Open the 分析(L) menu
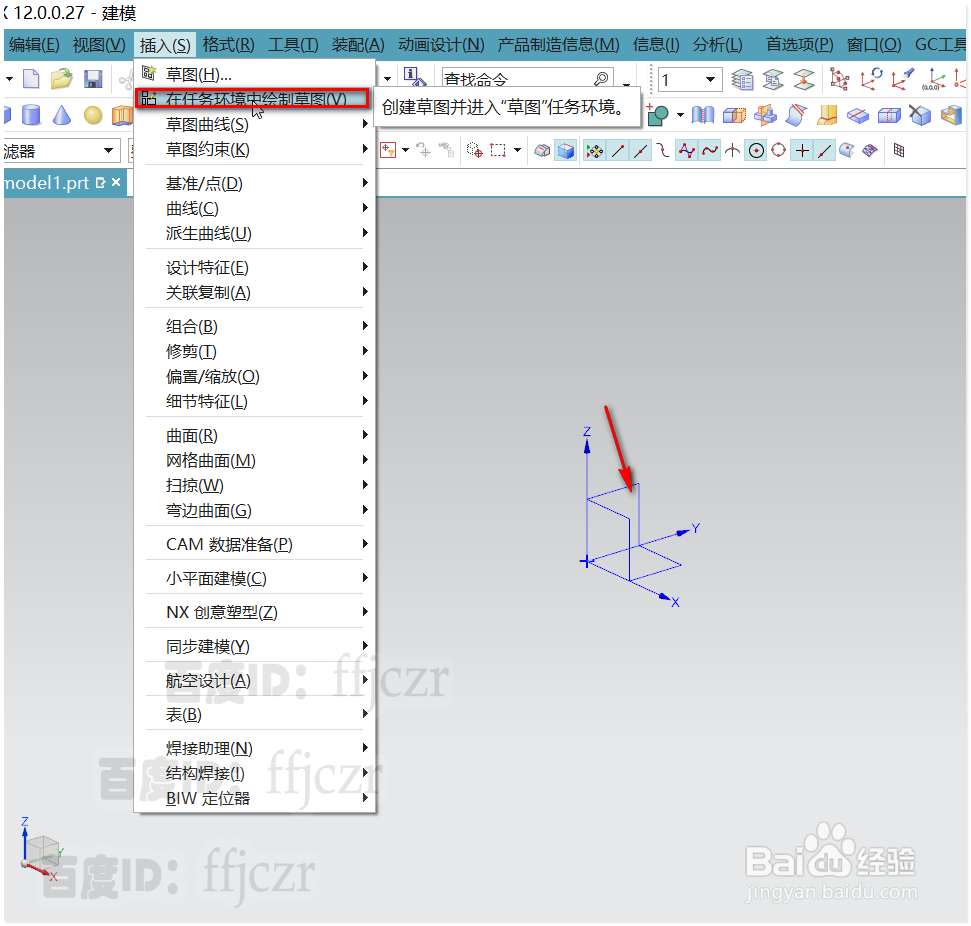This screenshot has height=926, width=971. [717, 45]
